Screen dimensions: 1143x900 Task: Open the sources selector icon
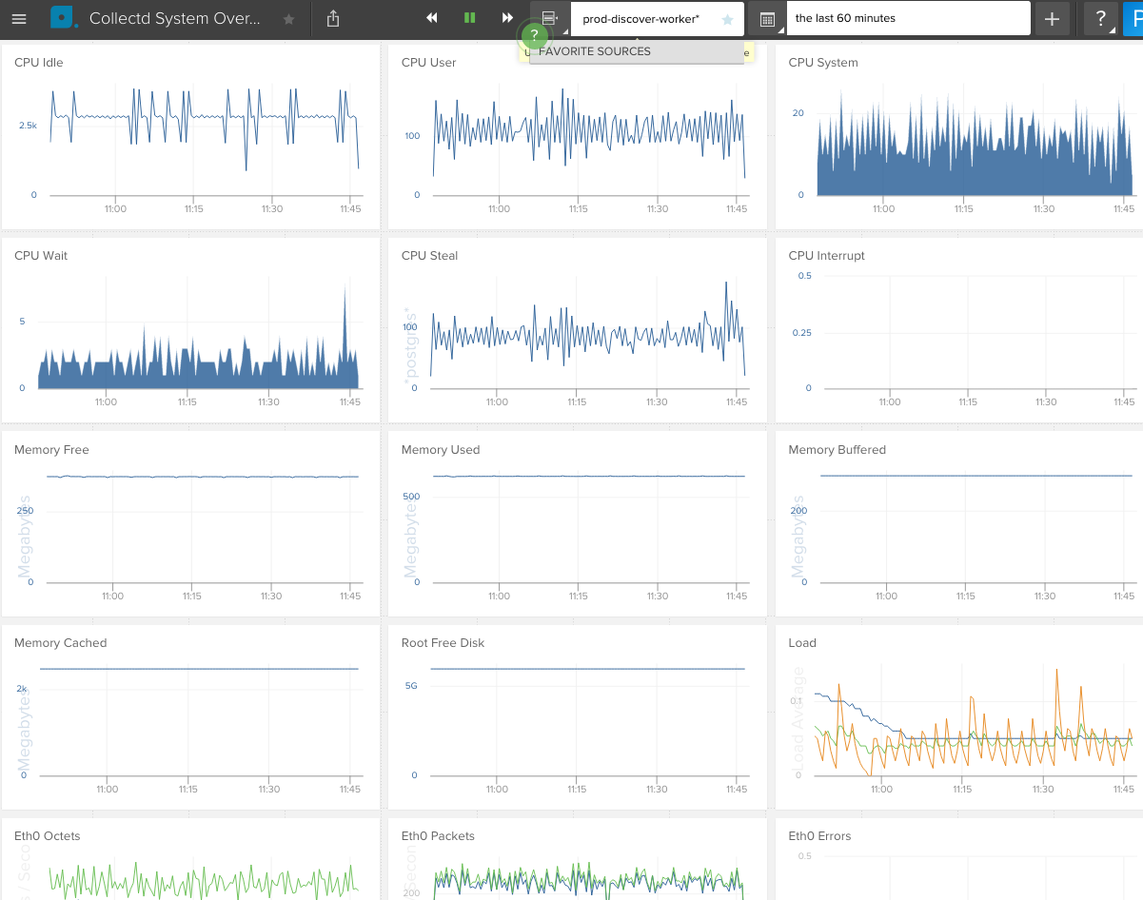click(x=549, y=18)
